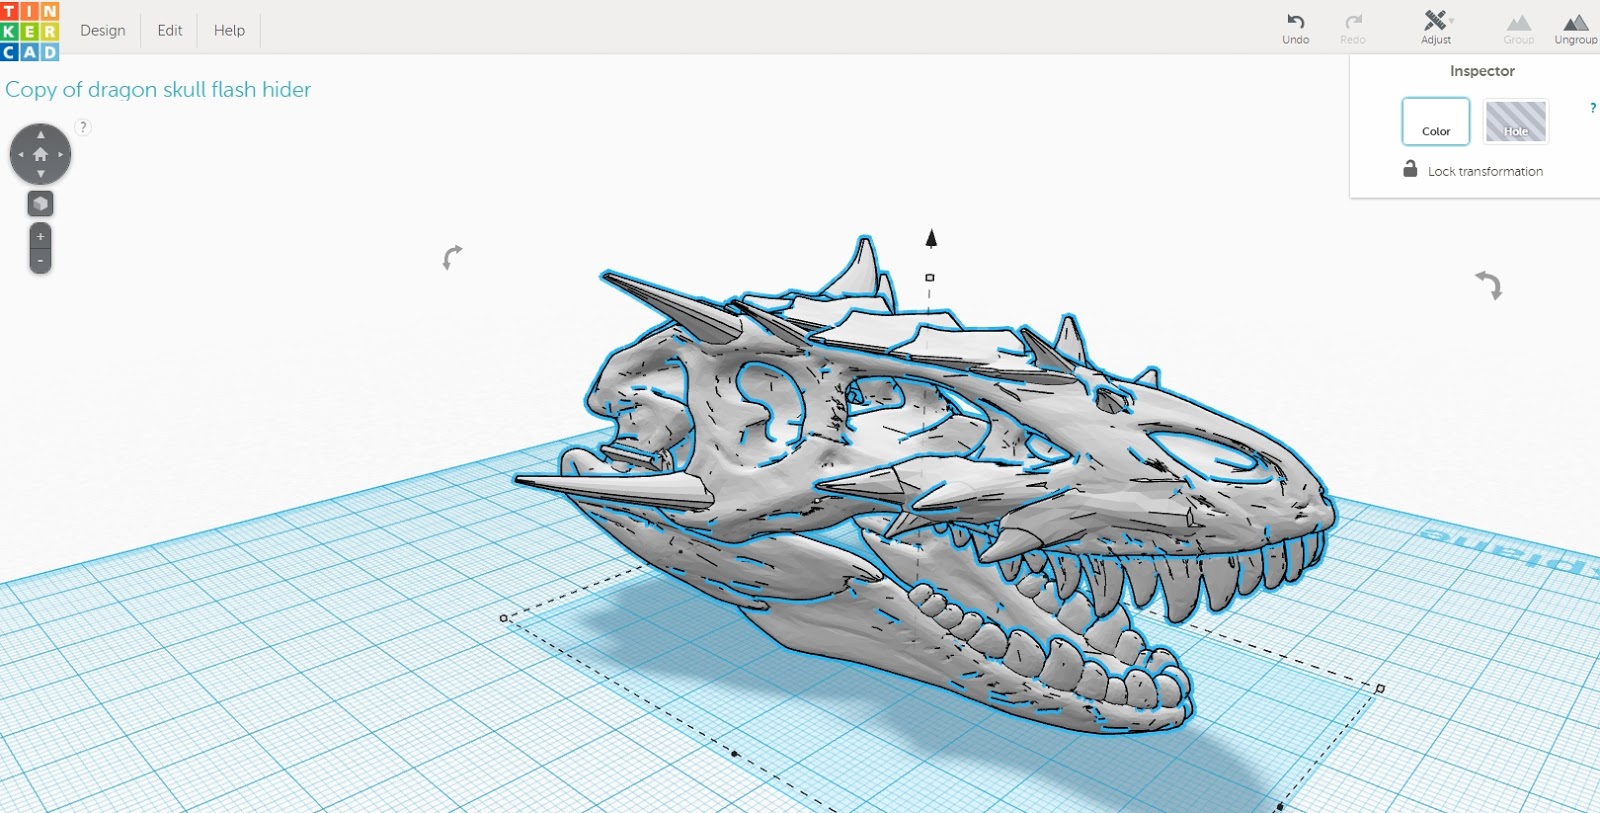Orbit view up with the top arrow
This screenshot has height=813, width=1600.
coord(40,134)
